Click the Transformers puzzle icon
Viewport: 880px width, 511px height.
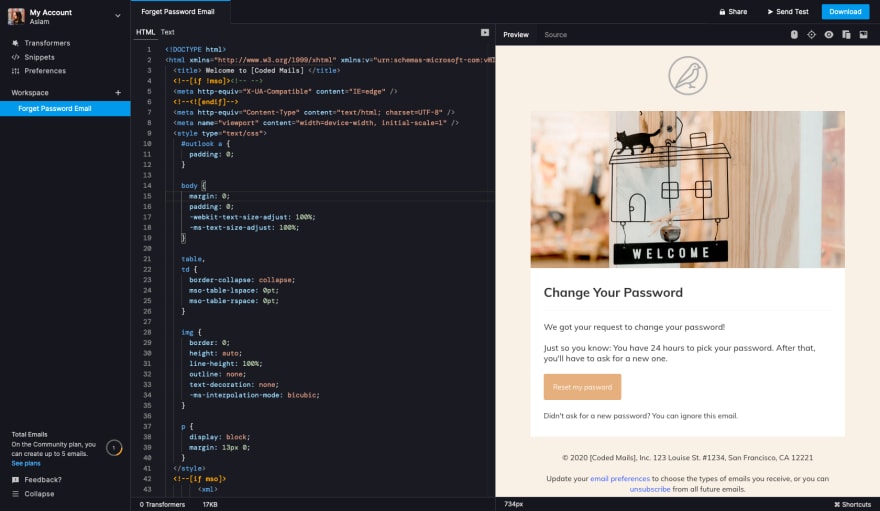[x=15, y=43]
